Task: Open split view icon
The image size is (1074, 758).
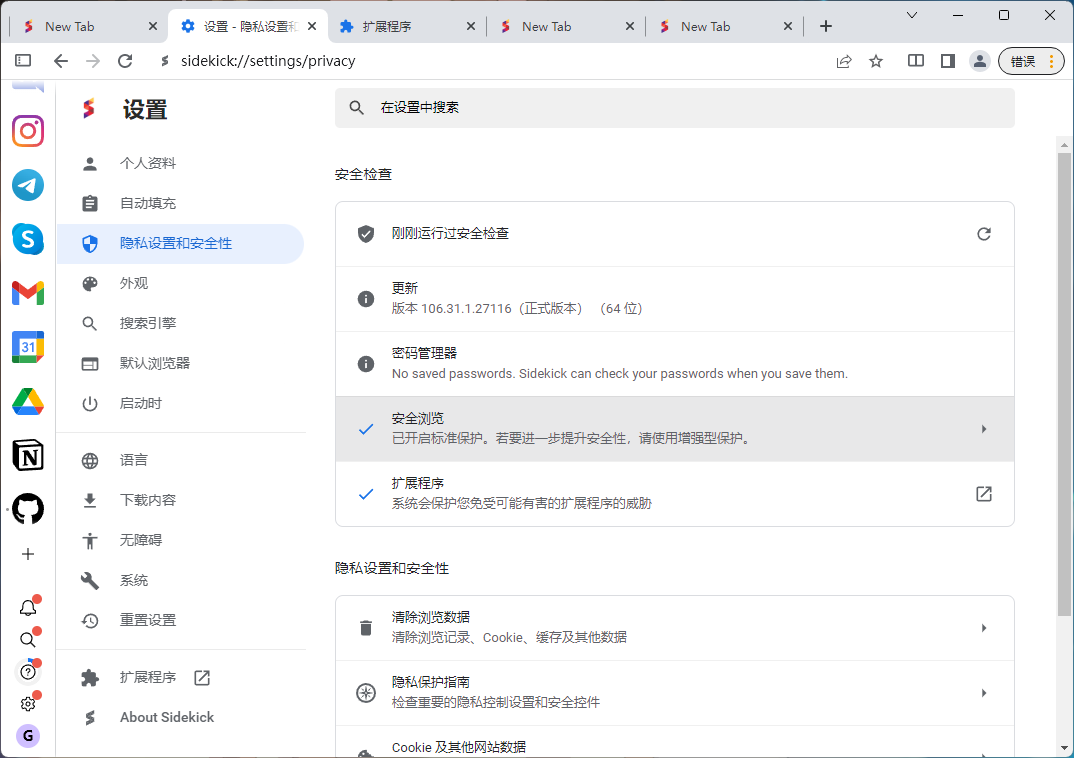Action: click(x=916, y=61)
